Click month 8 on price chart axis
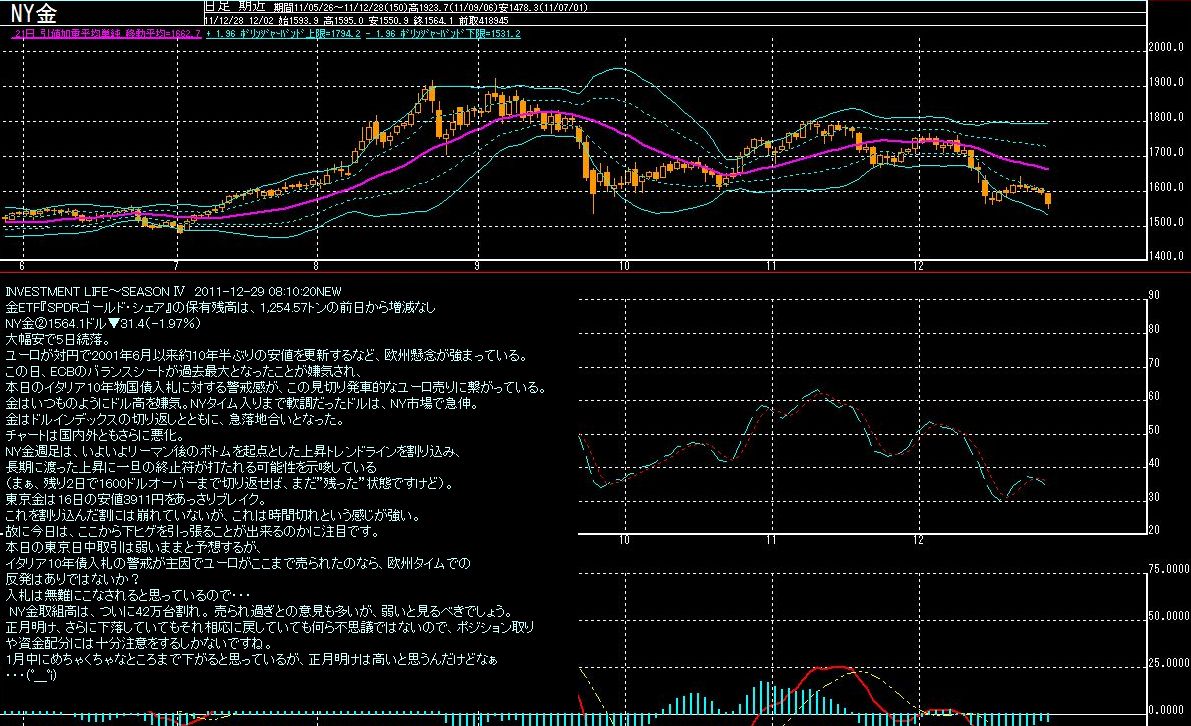The height and width of the screenshot is (726, 1191). (316, 266)
